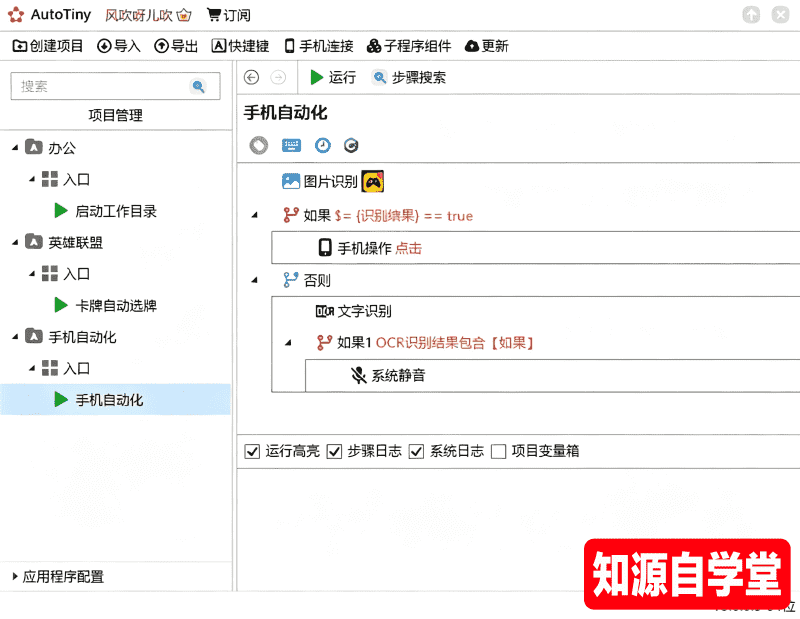Viewport: 800px width, 619px height.
Task: Click the green play icon of 启动工作目录
Action: point(61,210)
